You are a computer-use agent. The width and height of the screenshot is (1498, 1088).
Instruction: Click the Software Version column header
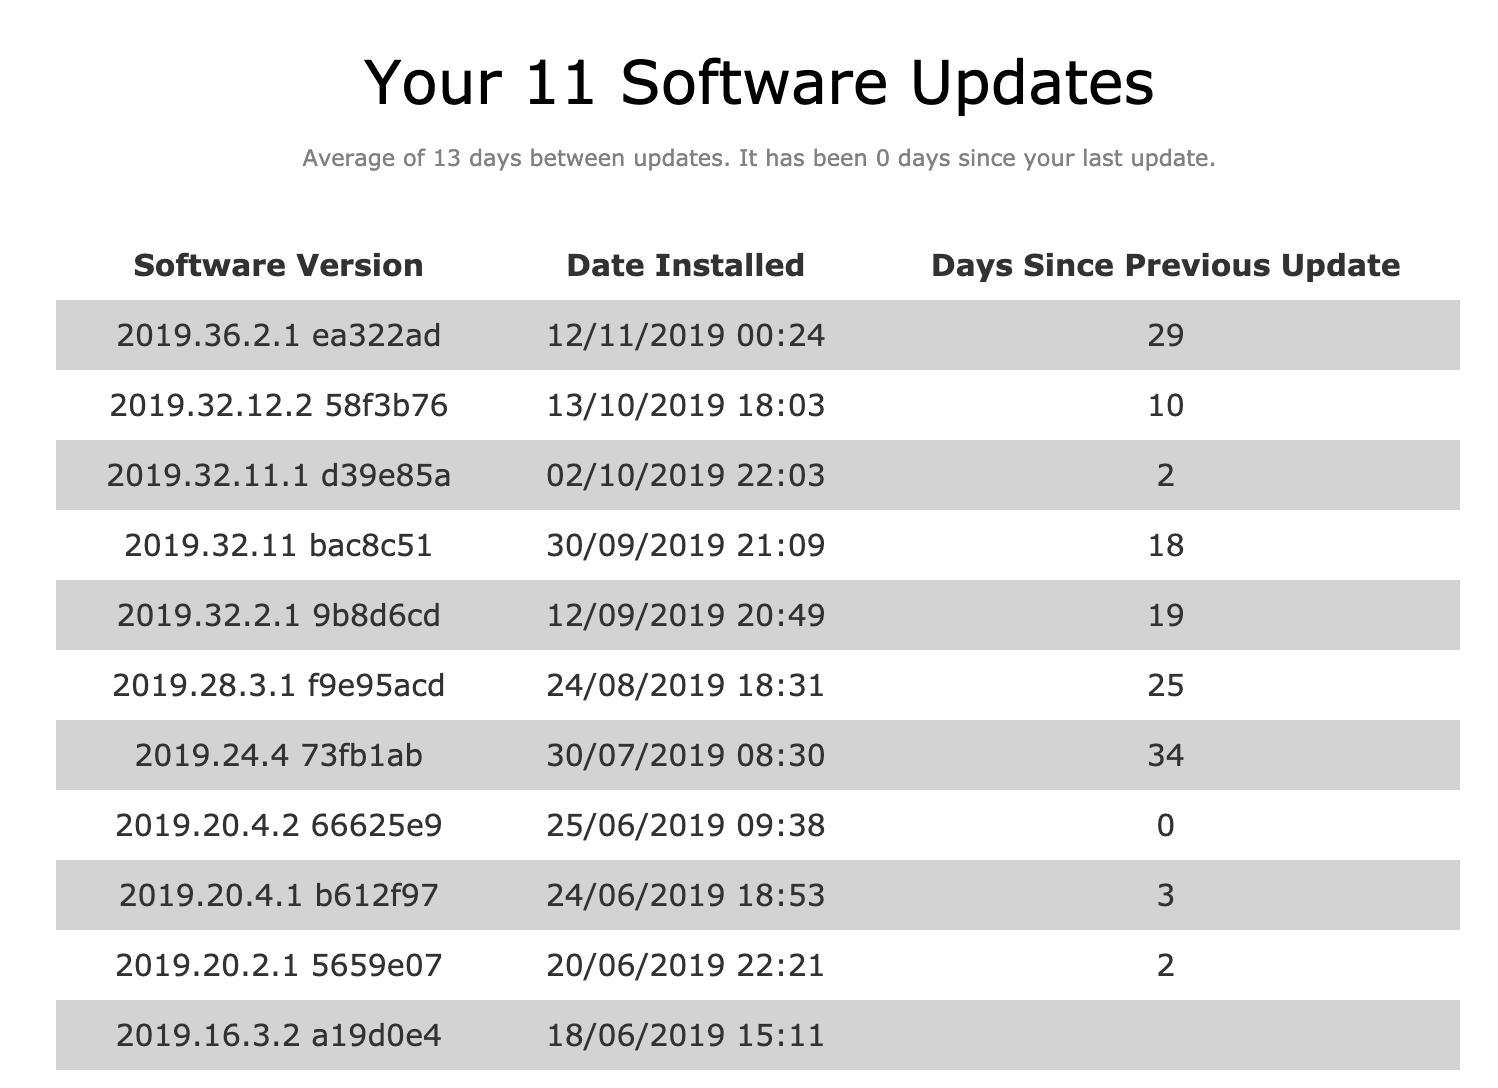pos(278,265)
